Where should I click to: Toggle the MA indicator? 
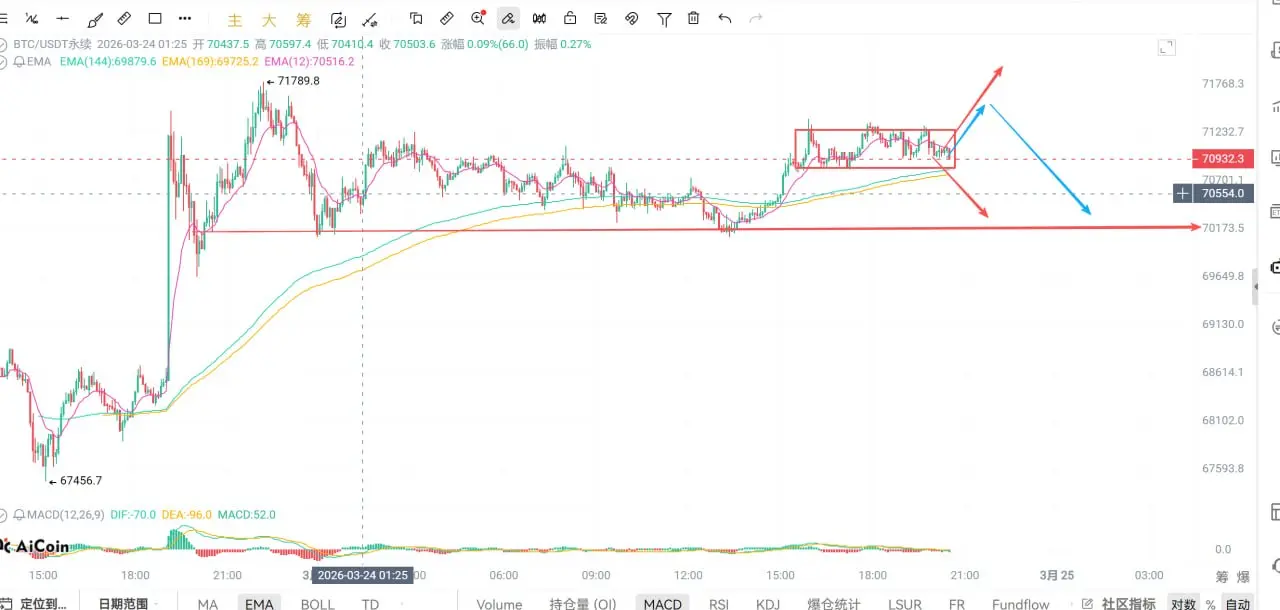point(207,604)
